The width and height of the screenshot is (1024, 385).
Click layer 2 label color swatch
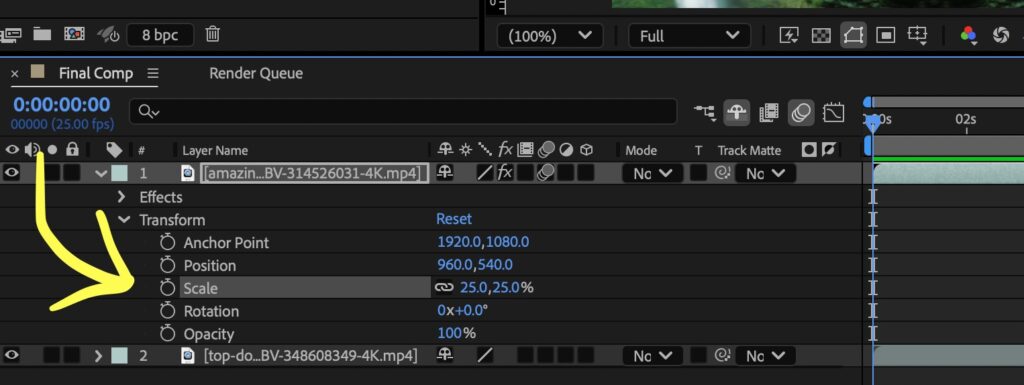[x=120, y=356]
